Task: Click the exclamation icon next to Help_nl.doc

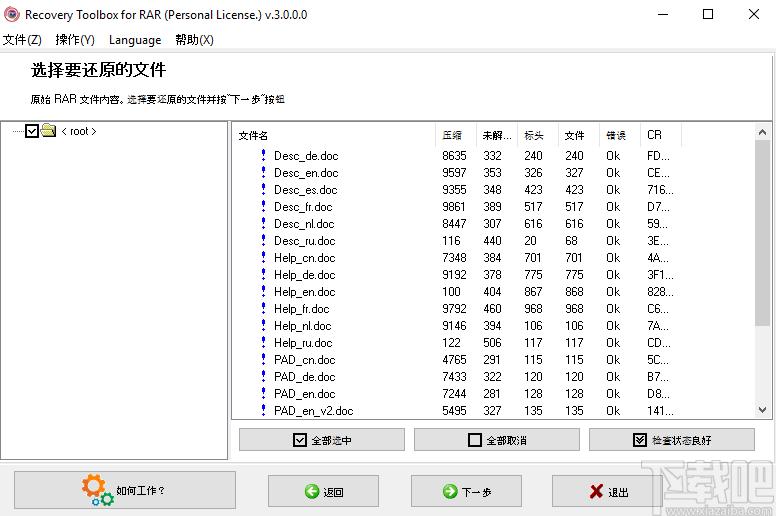Action: click(x=263, y=325)
